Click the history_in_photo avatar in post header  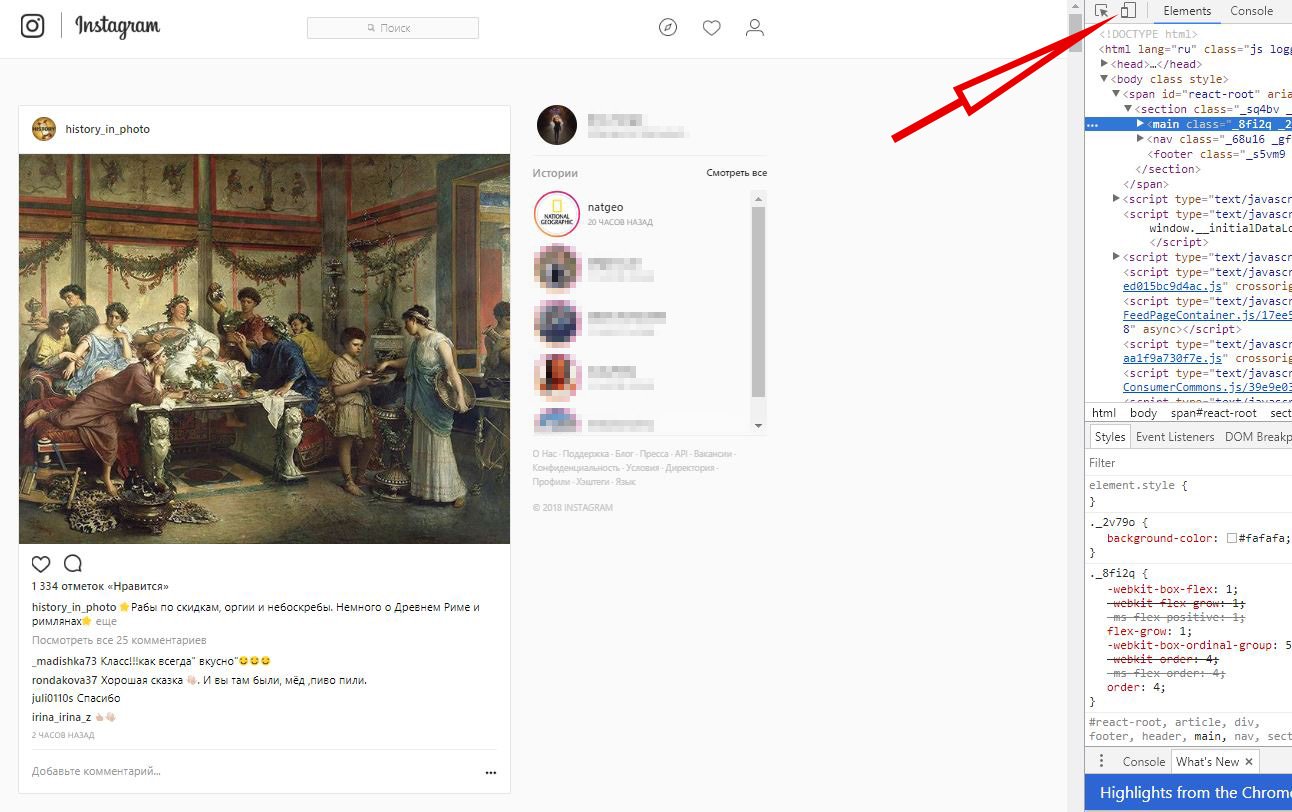coord(44,129)
